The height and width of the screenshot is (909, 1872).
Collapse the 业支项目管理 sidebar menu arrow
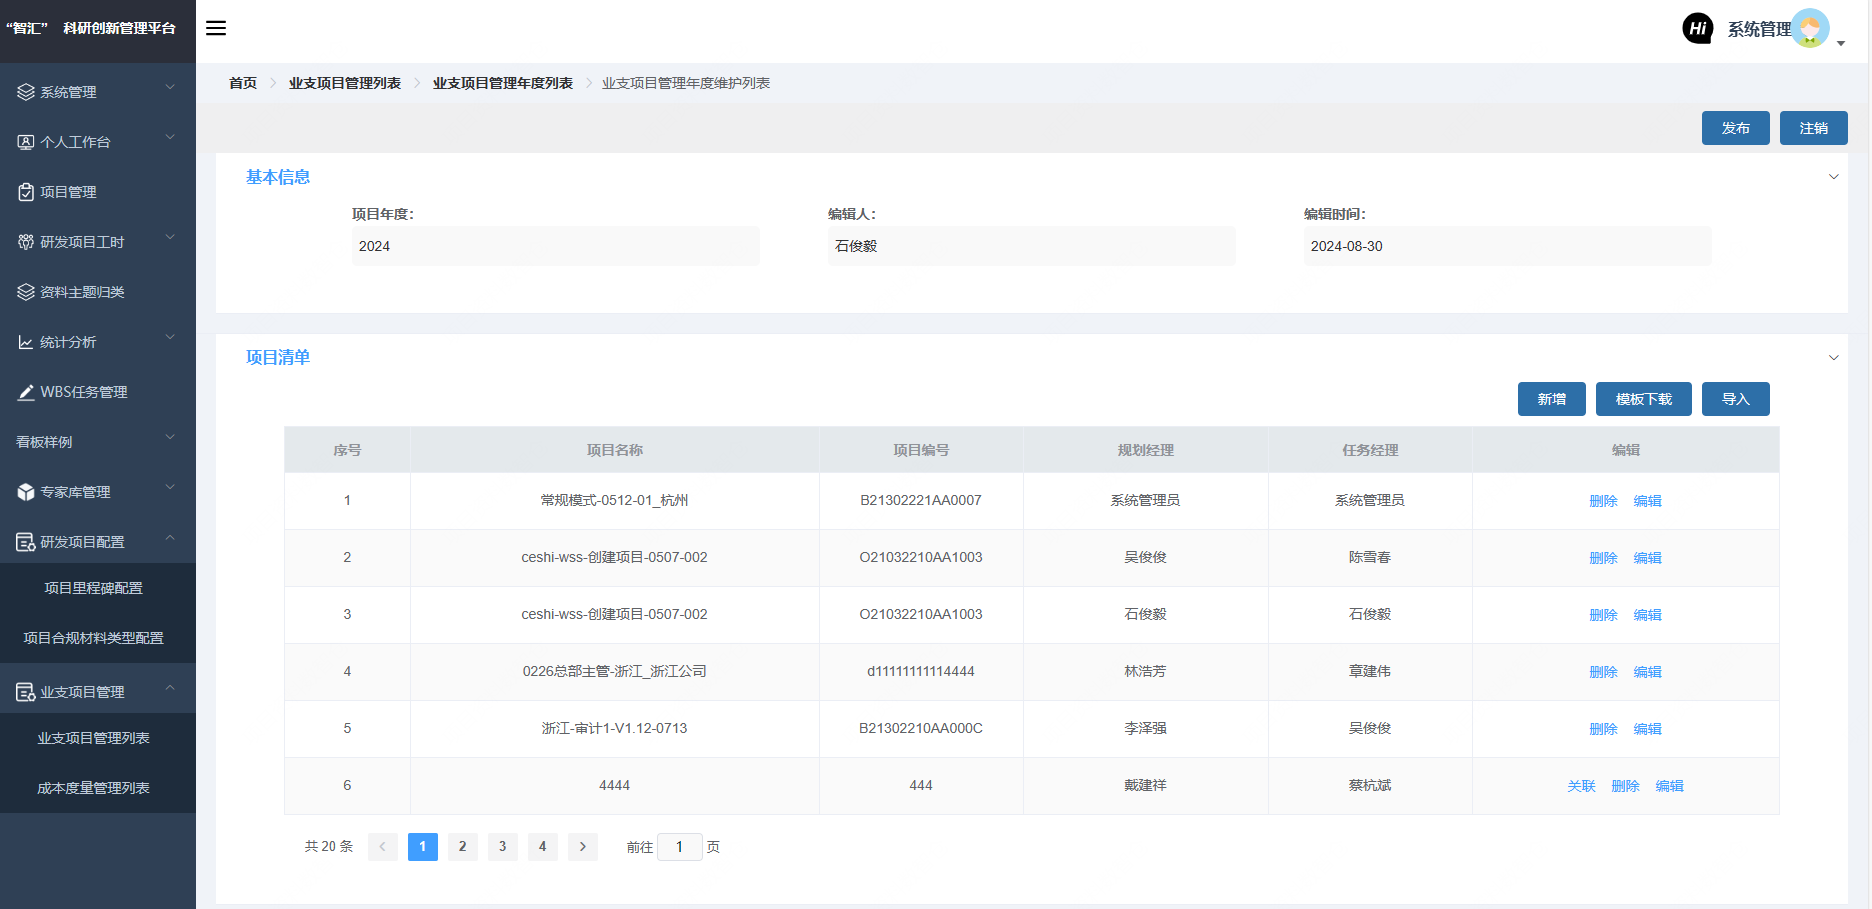[x=170, y=688]
